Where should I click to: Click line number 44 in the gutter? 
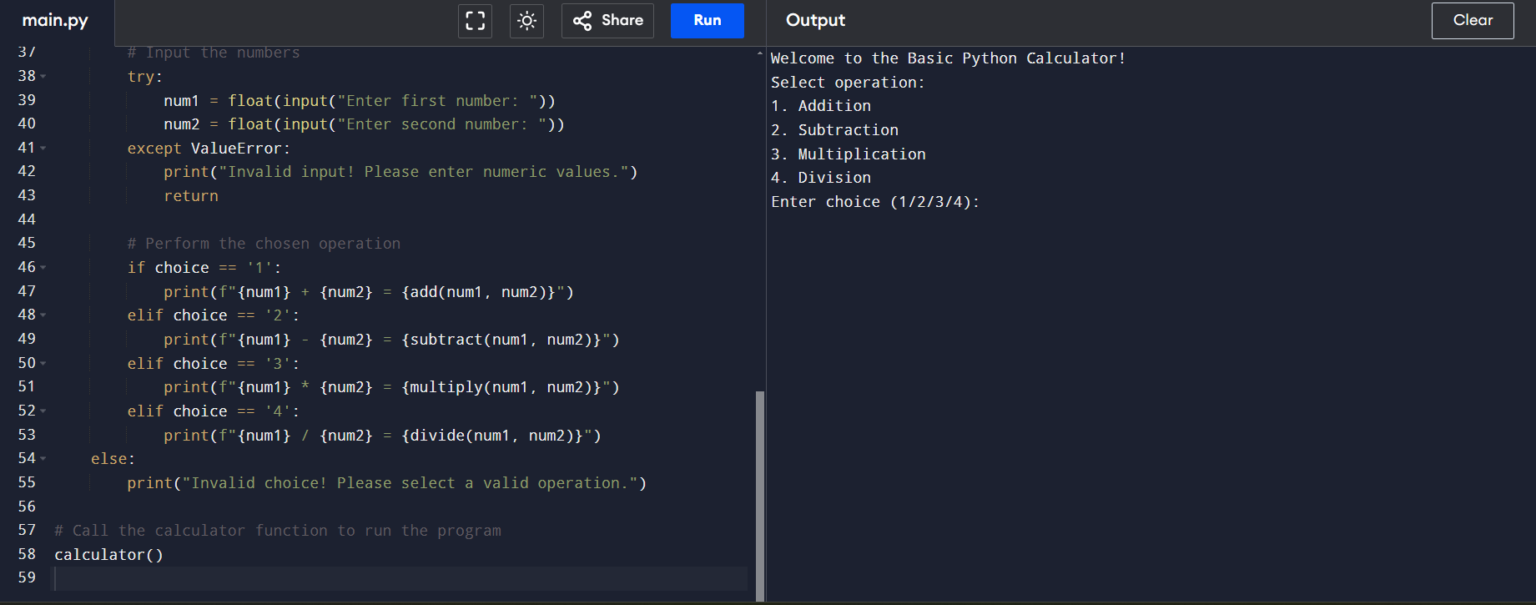point(27,220)
